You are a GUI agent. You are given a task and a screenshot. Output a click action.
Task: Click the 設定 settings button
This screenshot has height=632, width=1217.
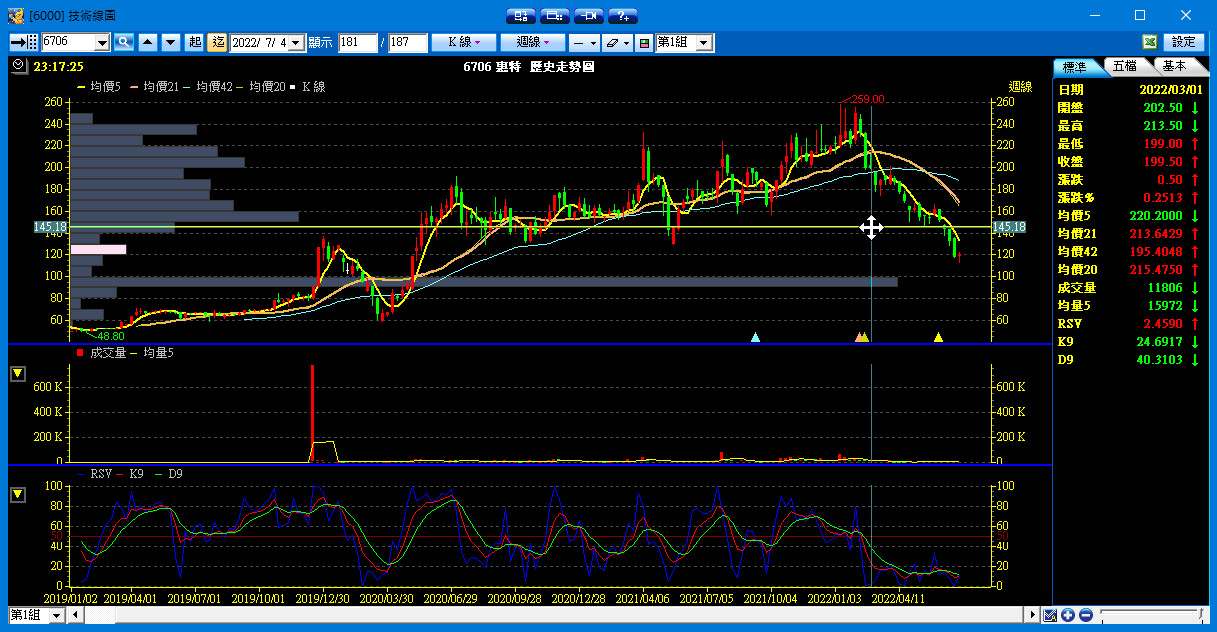pos(1183,42)
